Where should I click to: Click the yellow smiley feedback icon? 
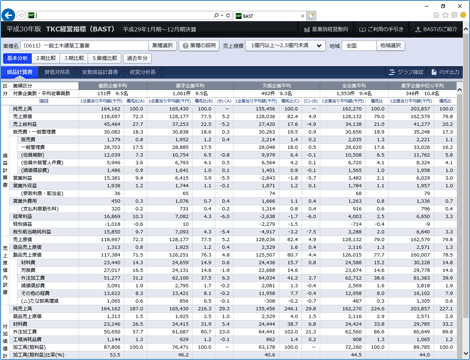pyautogui.click(x=463, y=15)
